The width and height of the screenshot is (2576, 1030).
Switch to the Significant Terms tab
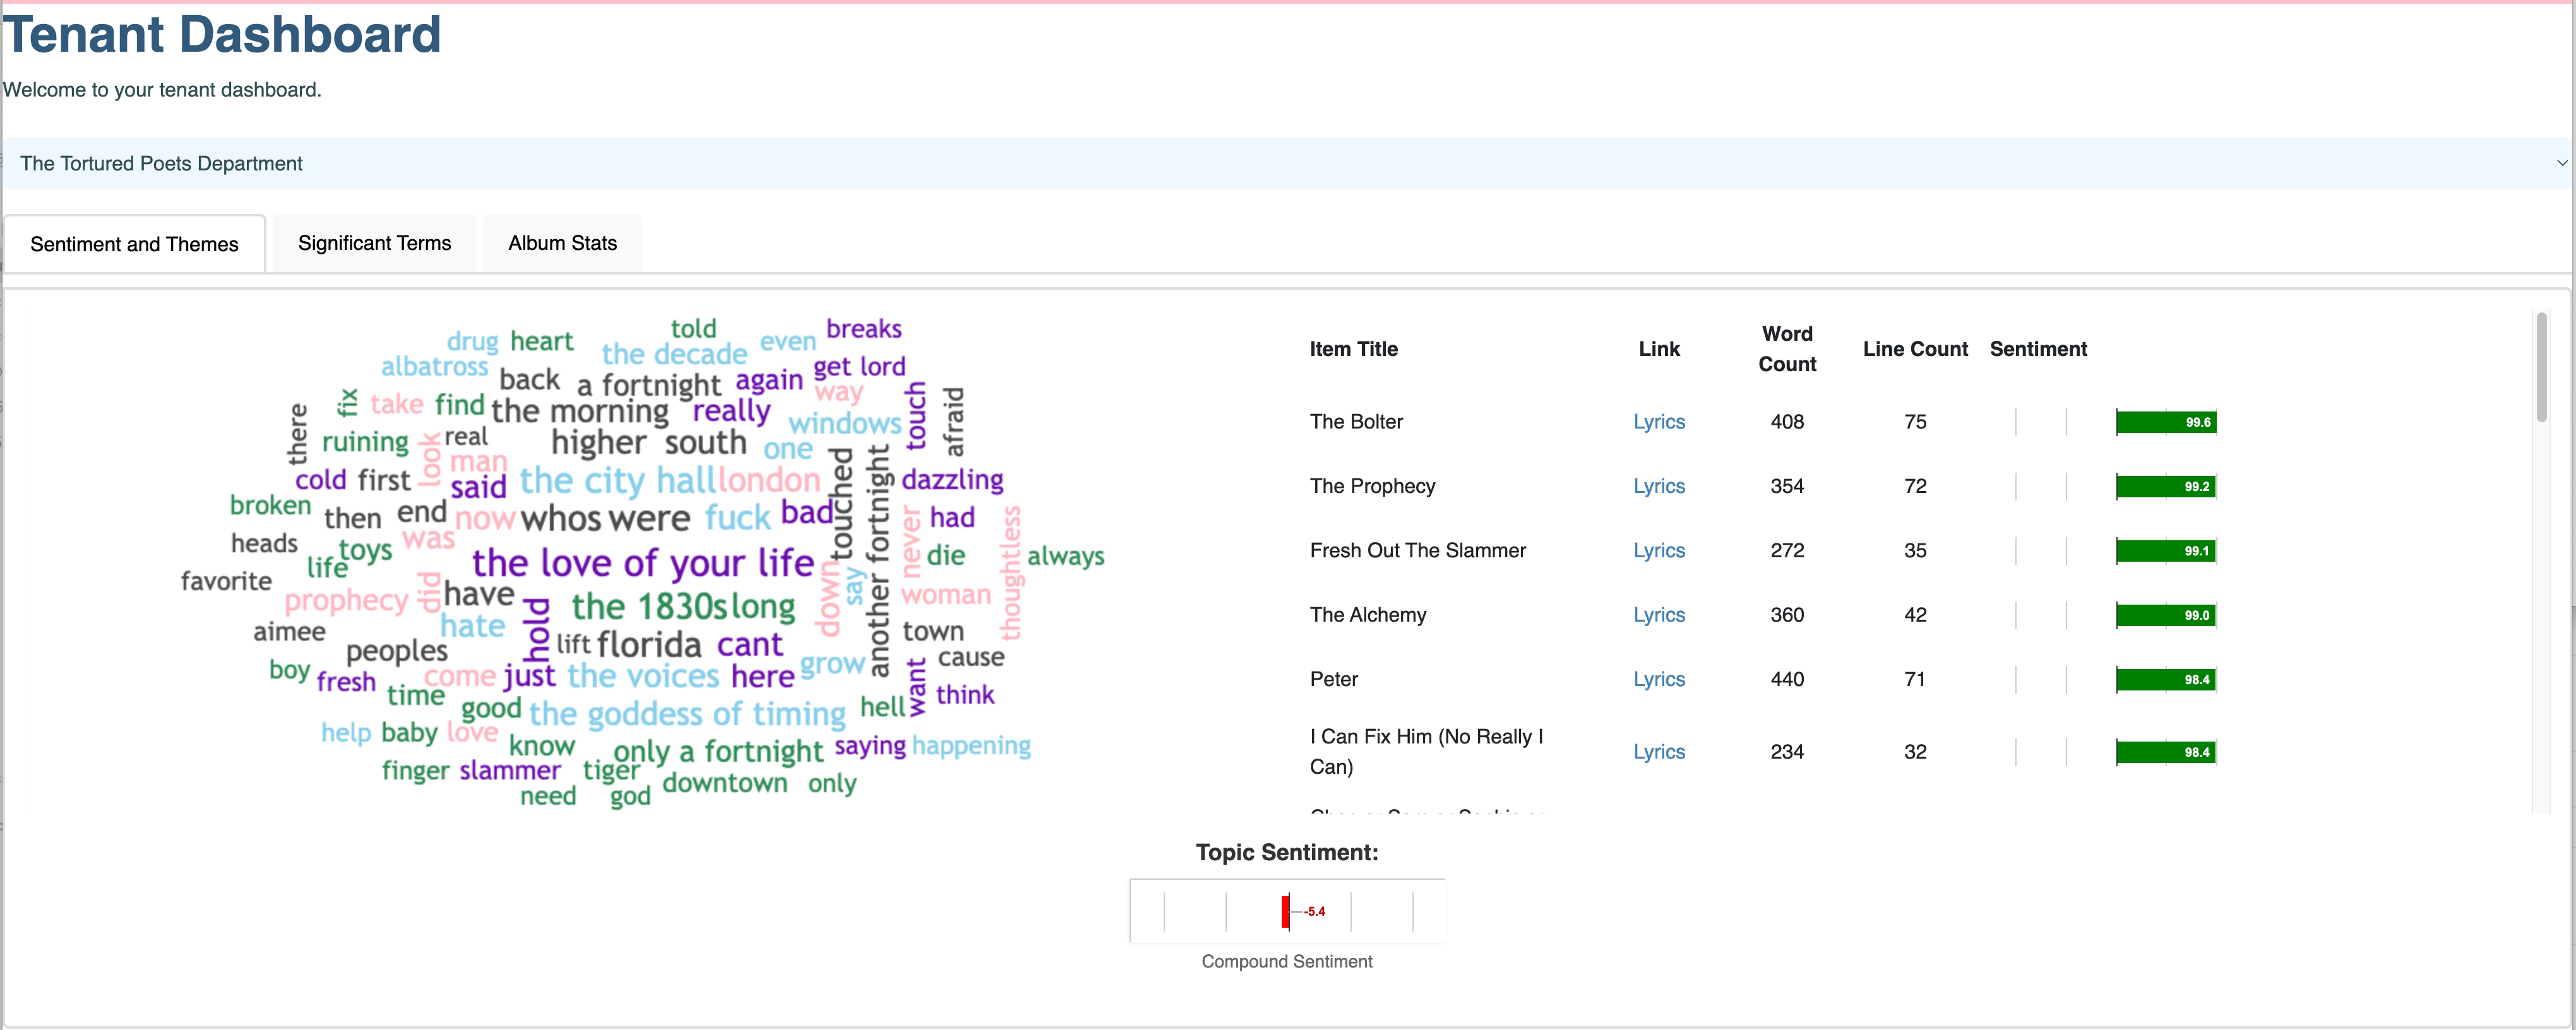374,243
